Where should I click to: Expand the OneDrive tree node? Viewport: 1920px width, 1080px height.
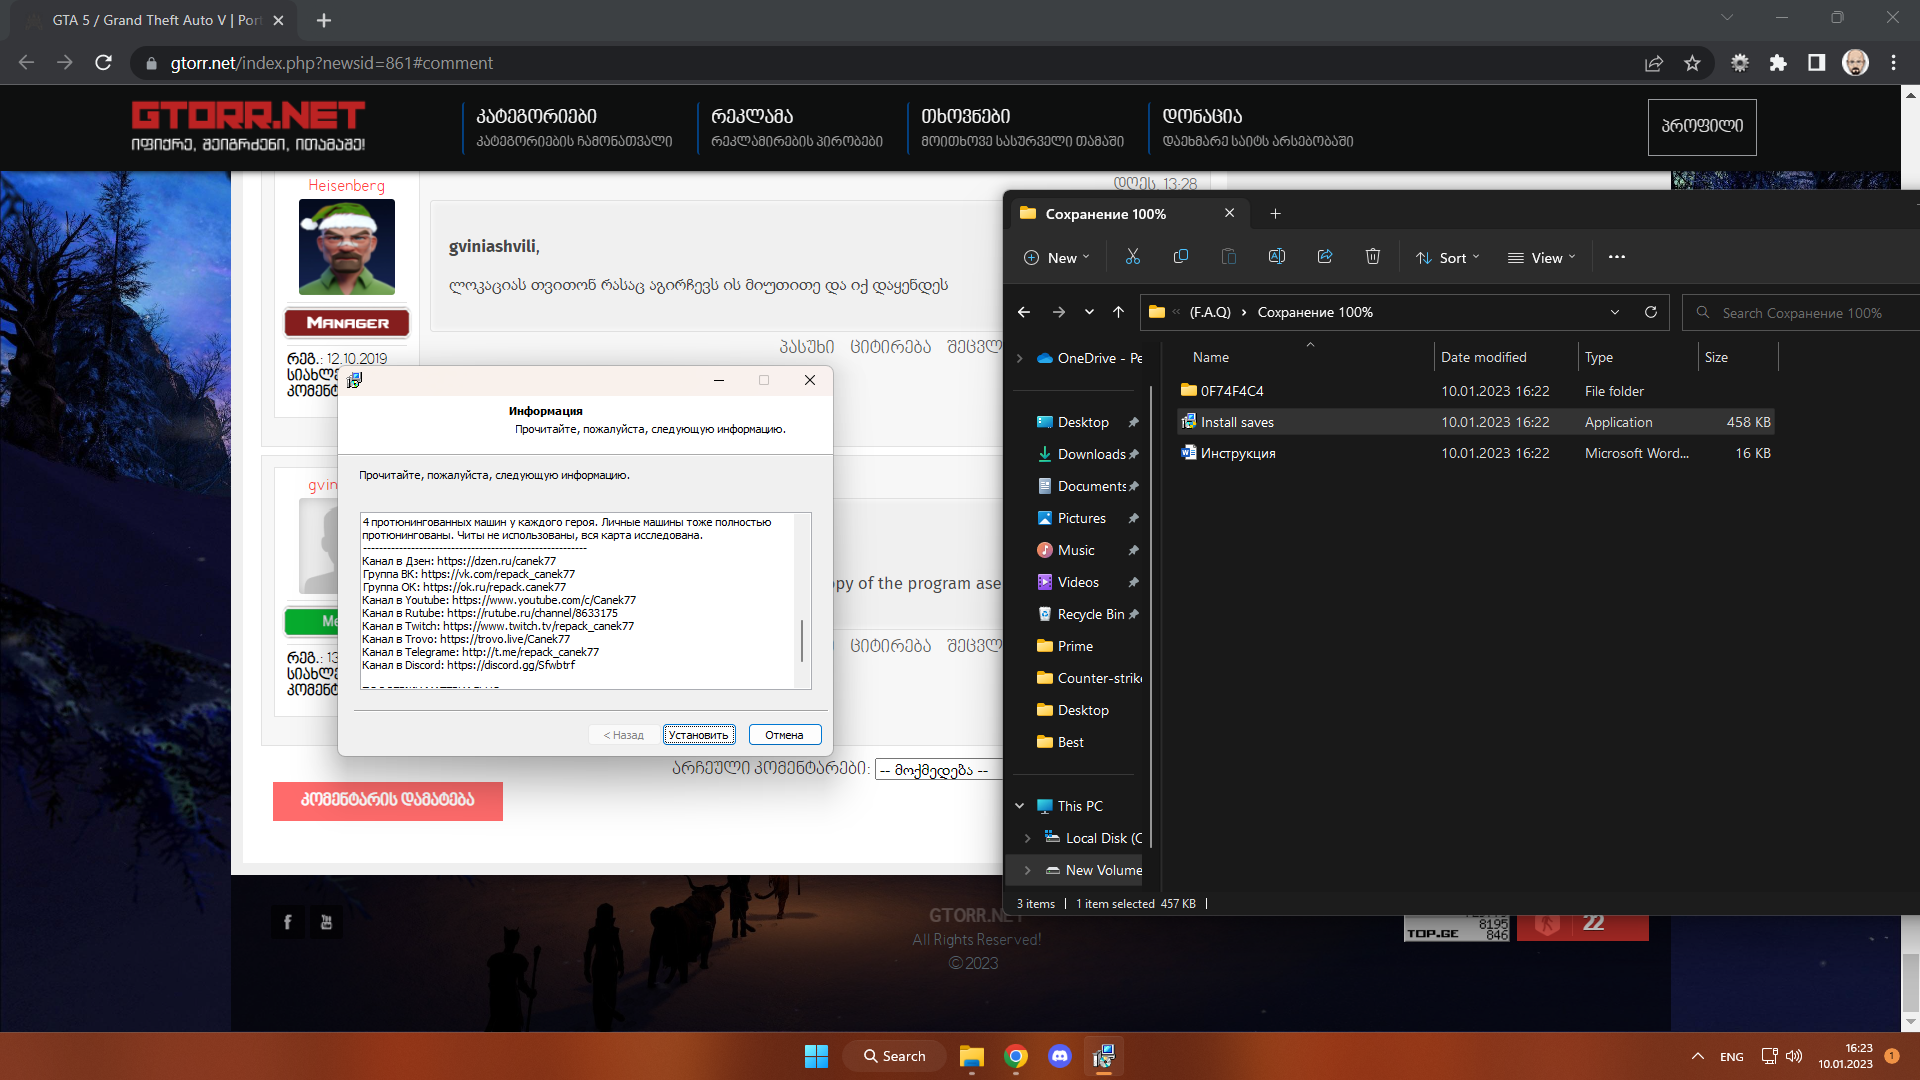pyautogui.click(x=1019, y=358)
